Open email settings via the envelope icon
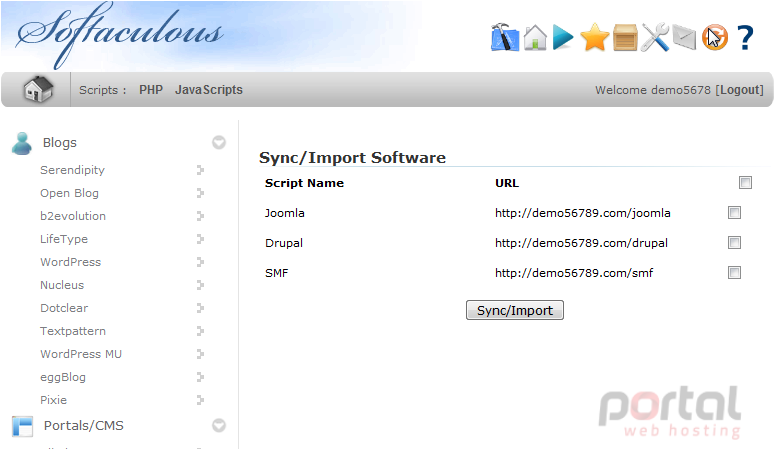The image size is (776, 450). coord(684,38)
